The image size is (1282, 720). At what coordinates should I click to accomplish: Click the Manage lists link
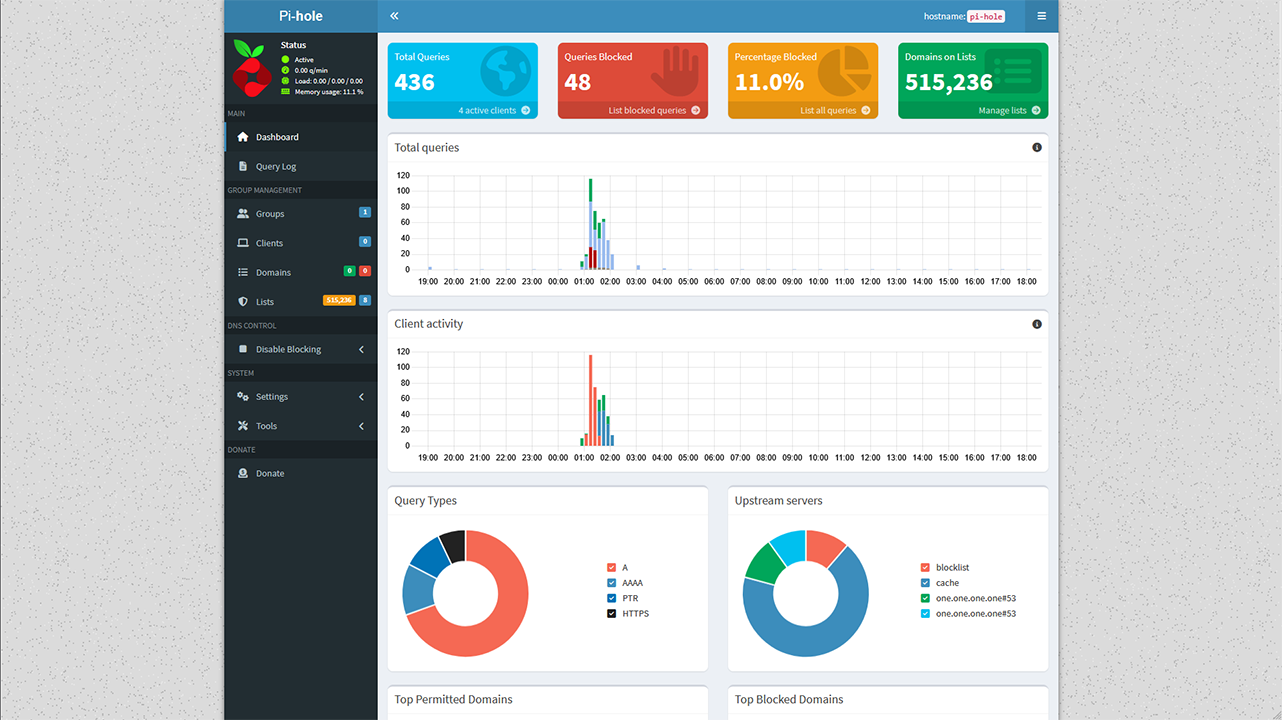tap(1008, 110)
